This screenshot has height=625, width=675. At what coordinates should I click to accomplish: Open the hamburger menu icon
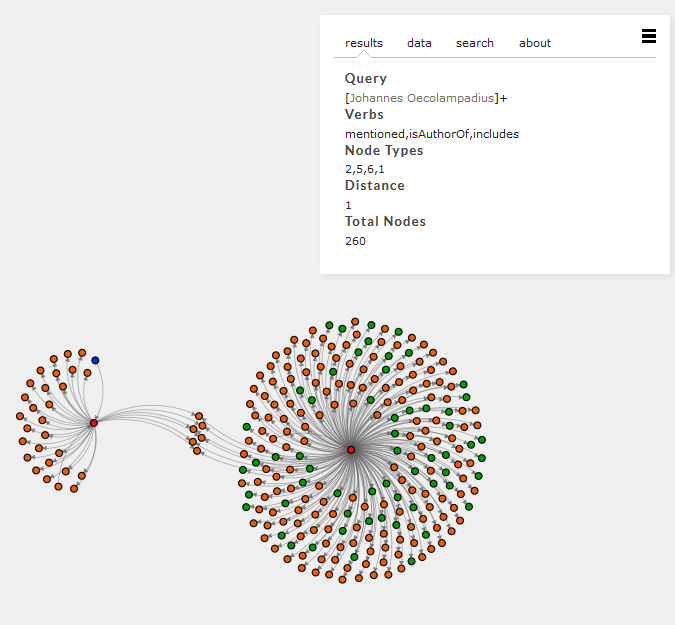tap(649, 36)
